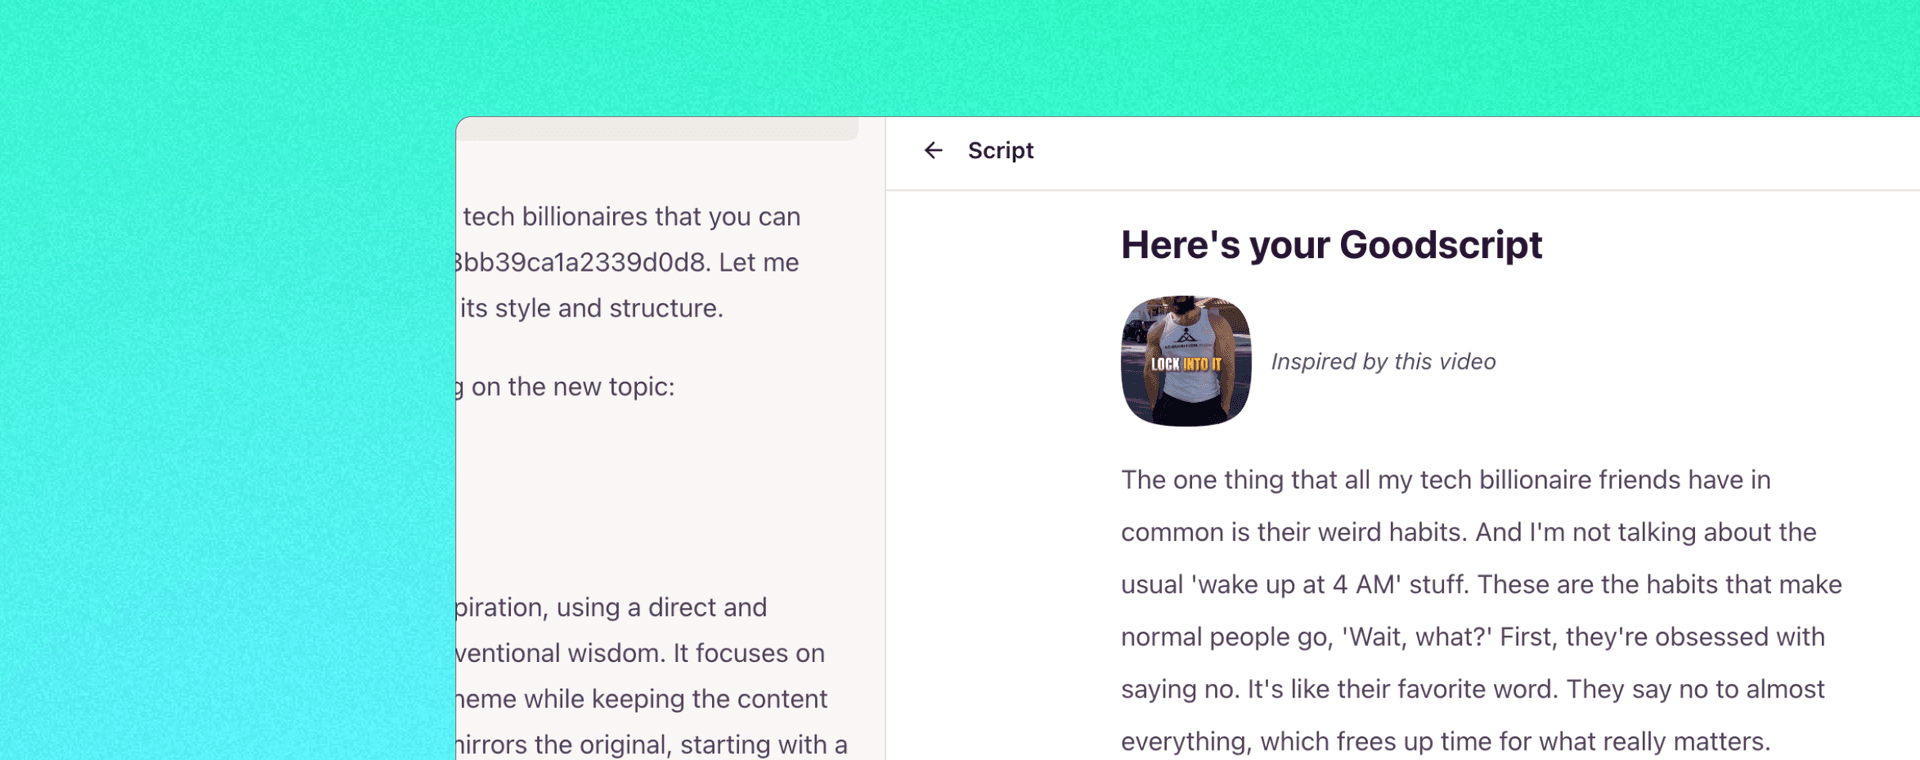Open the 'LOCK INTO IT' video thumbnail

coord(1185,361)
